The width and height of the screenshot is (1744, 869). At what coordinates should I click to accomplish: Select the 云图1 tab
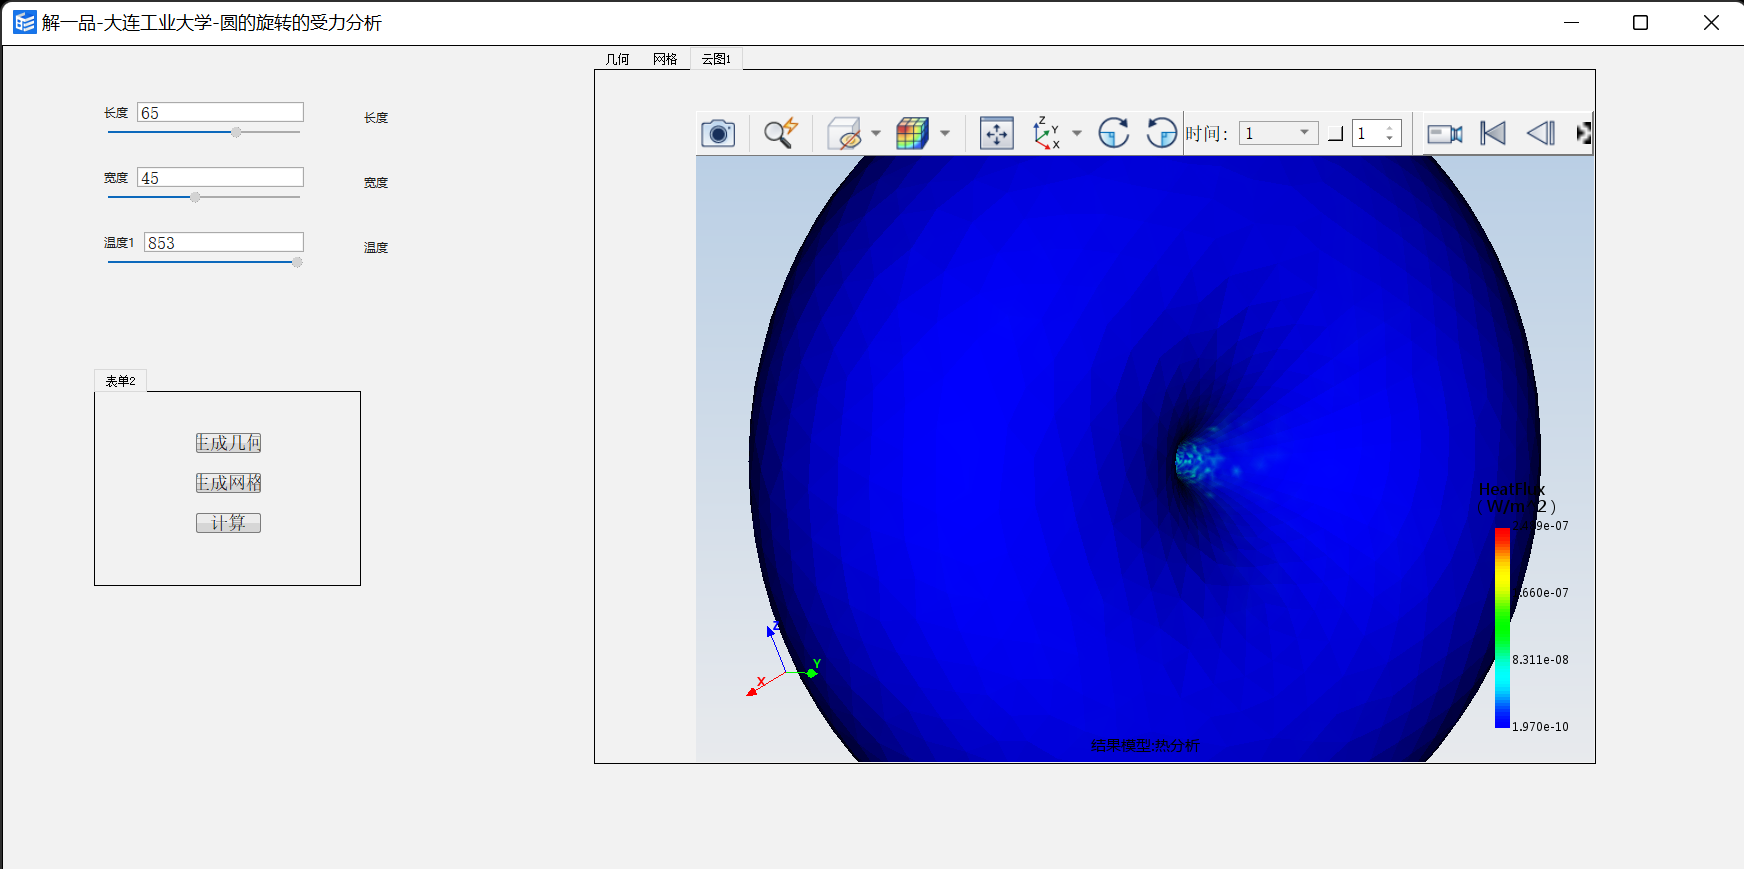(716, 59)
